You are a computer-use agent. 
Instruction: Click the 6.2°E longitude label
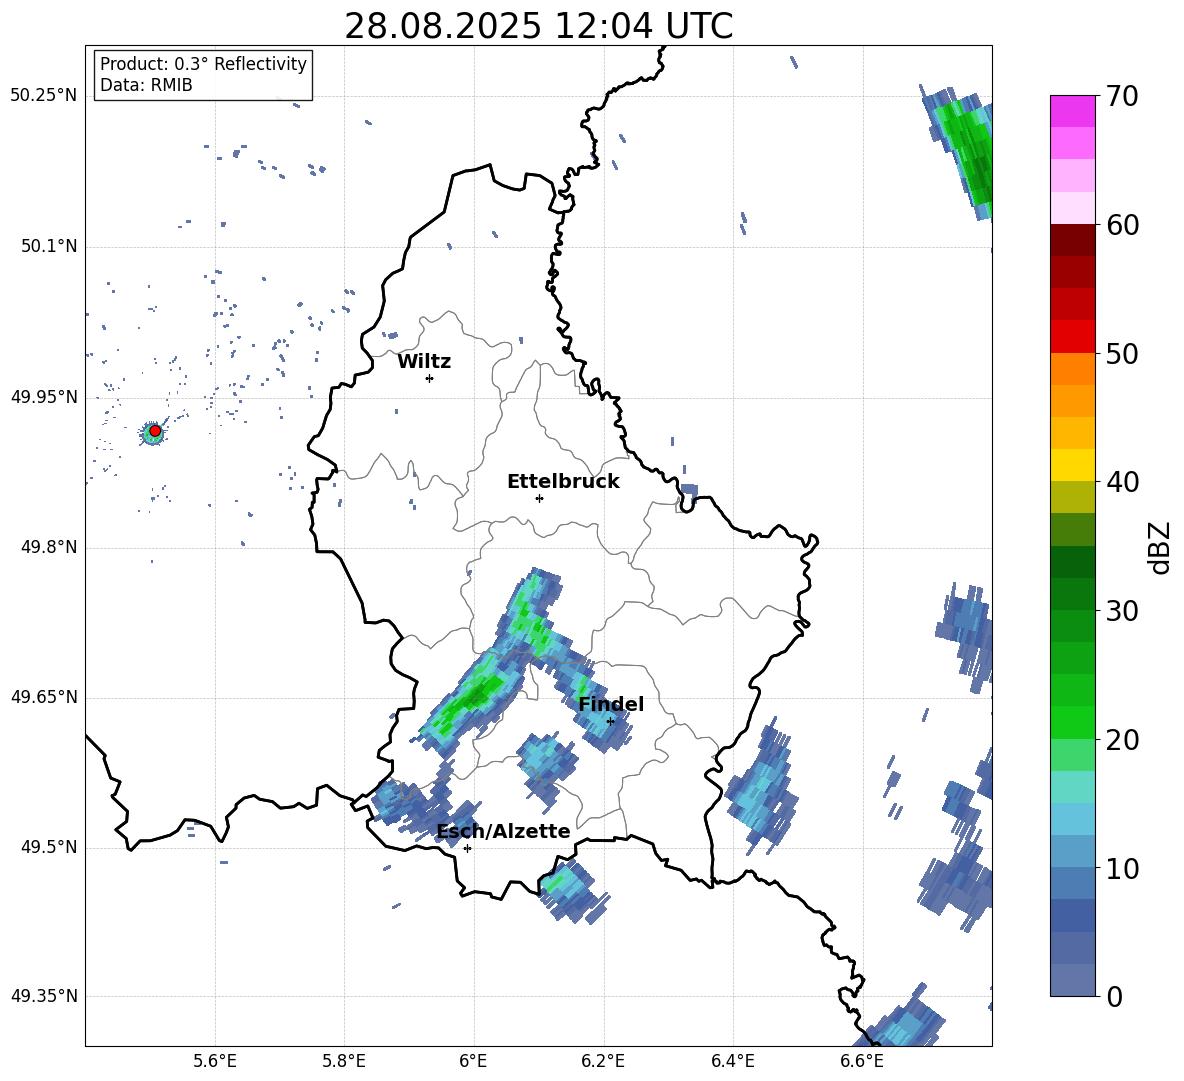603,1061
